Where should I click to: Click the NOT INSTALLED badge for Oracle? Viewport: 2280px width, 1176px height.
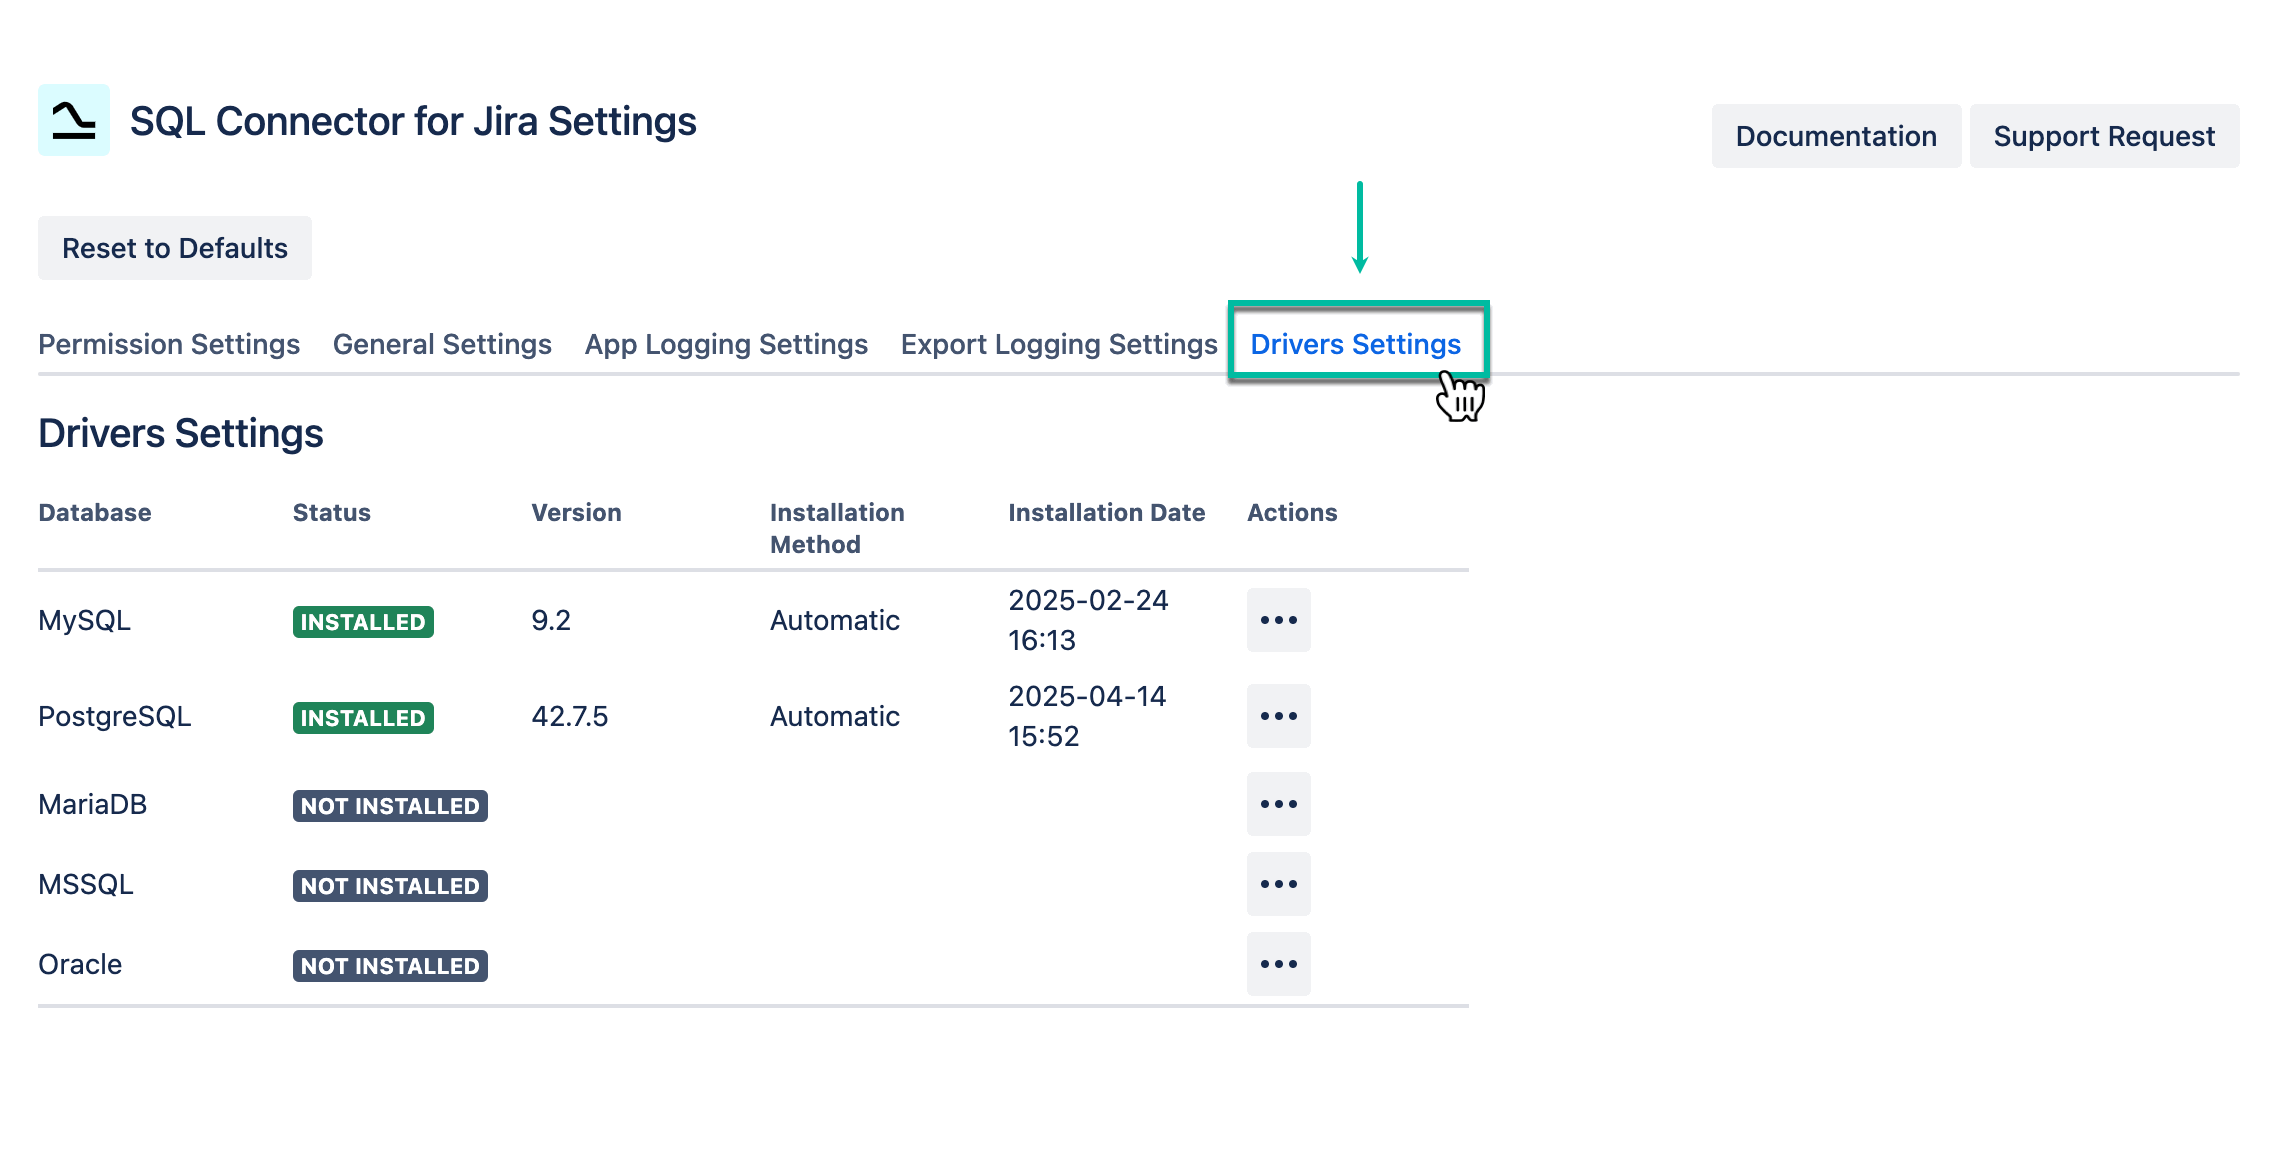click(390, 965)
